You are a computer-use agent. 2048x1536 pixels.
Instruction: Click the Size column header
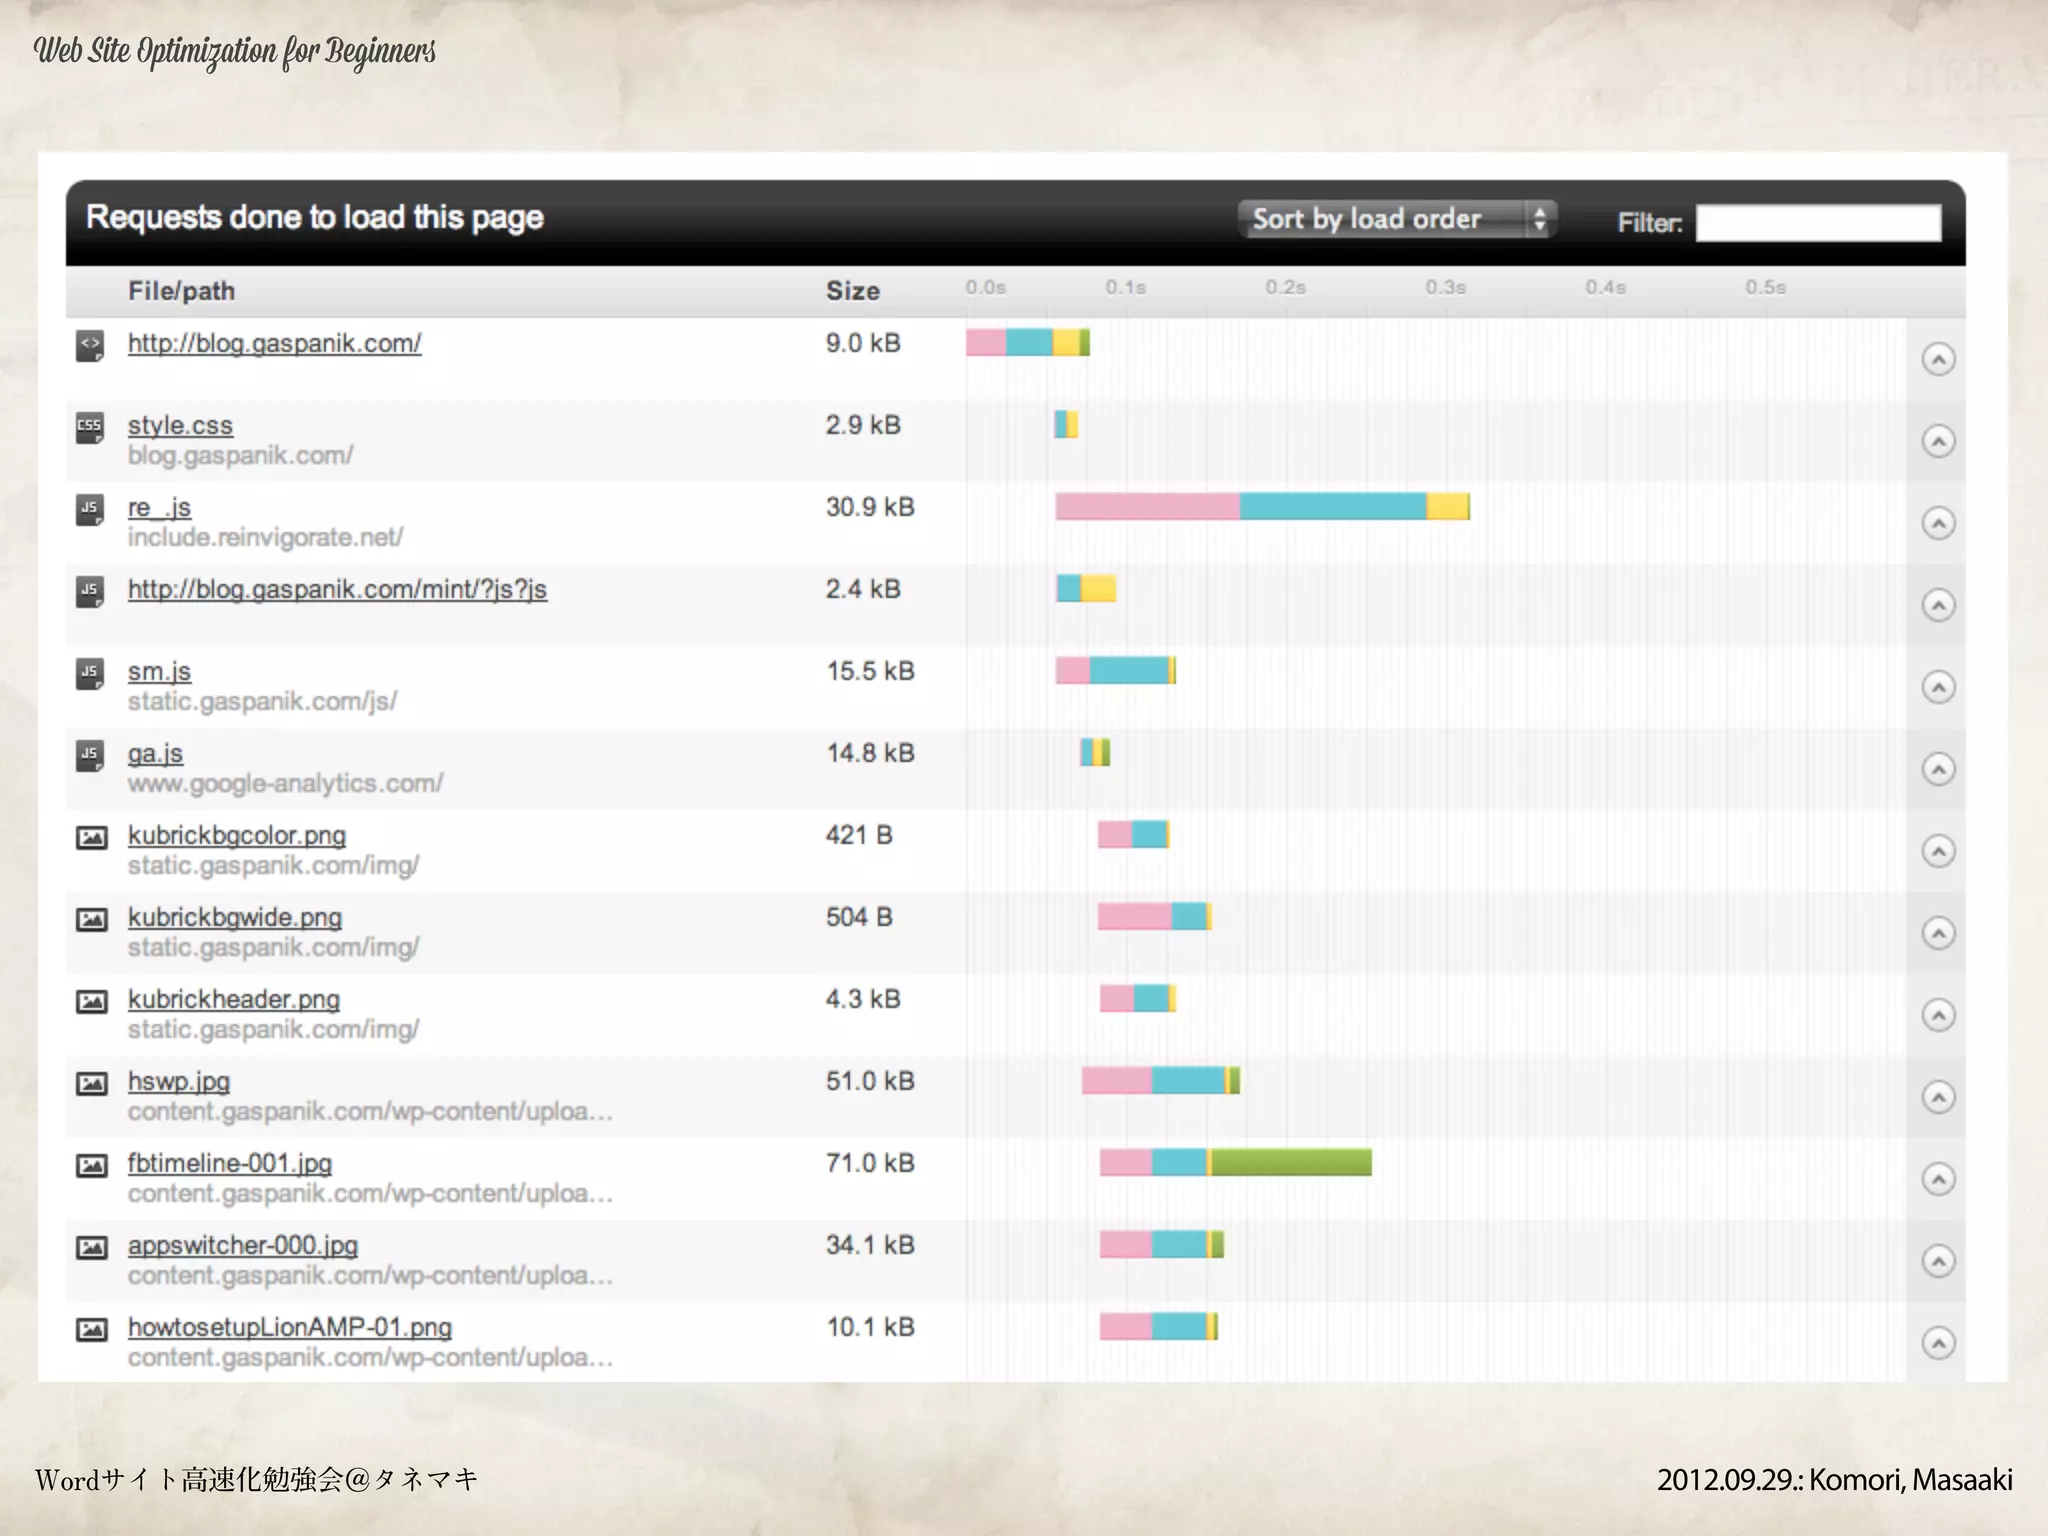point(852,291)
